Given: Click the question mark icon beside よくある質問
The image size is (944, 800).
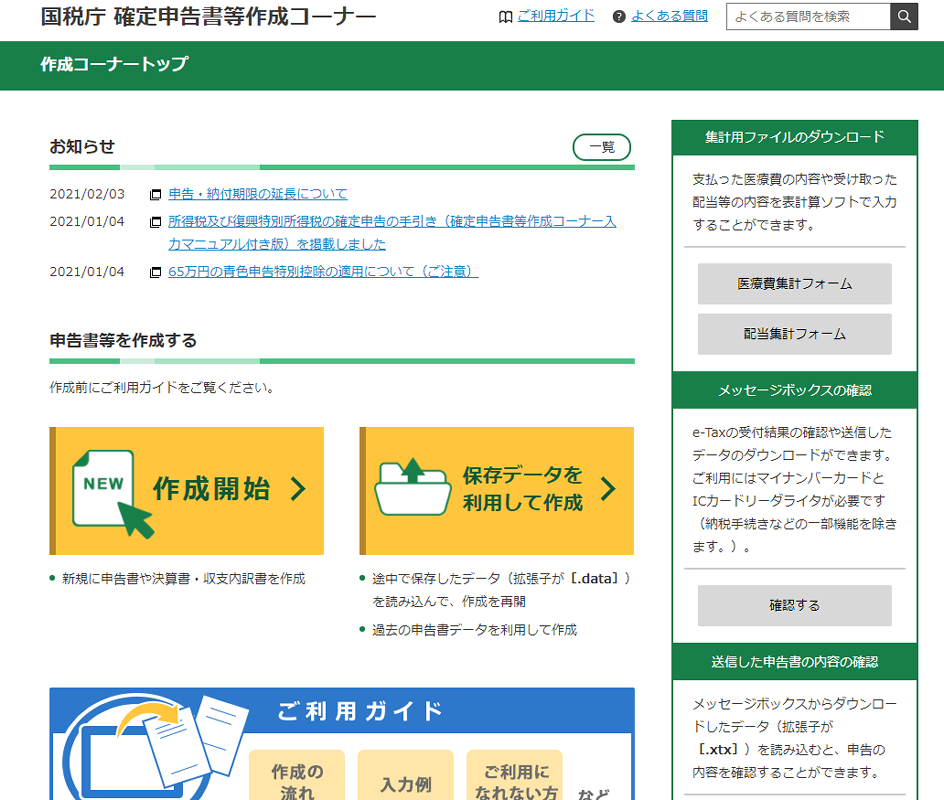Looking at the screenshot, I should pyautogui.click(x=619, y=16).
